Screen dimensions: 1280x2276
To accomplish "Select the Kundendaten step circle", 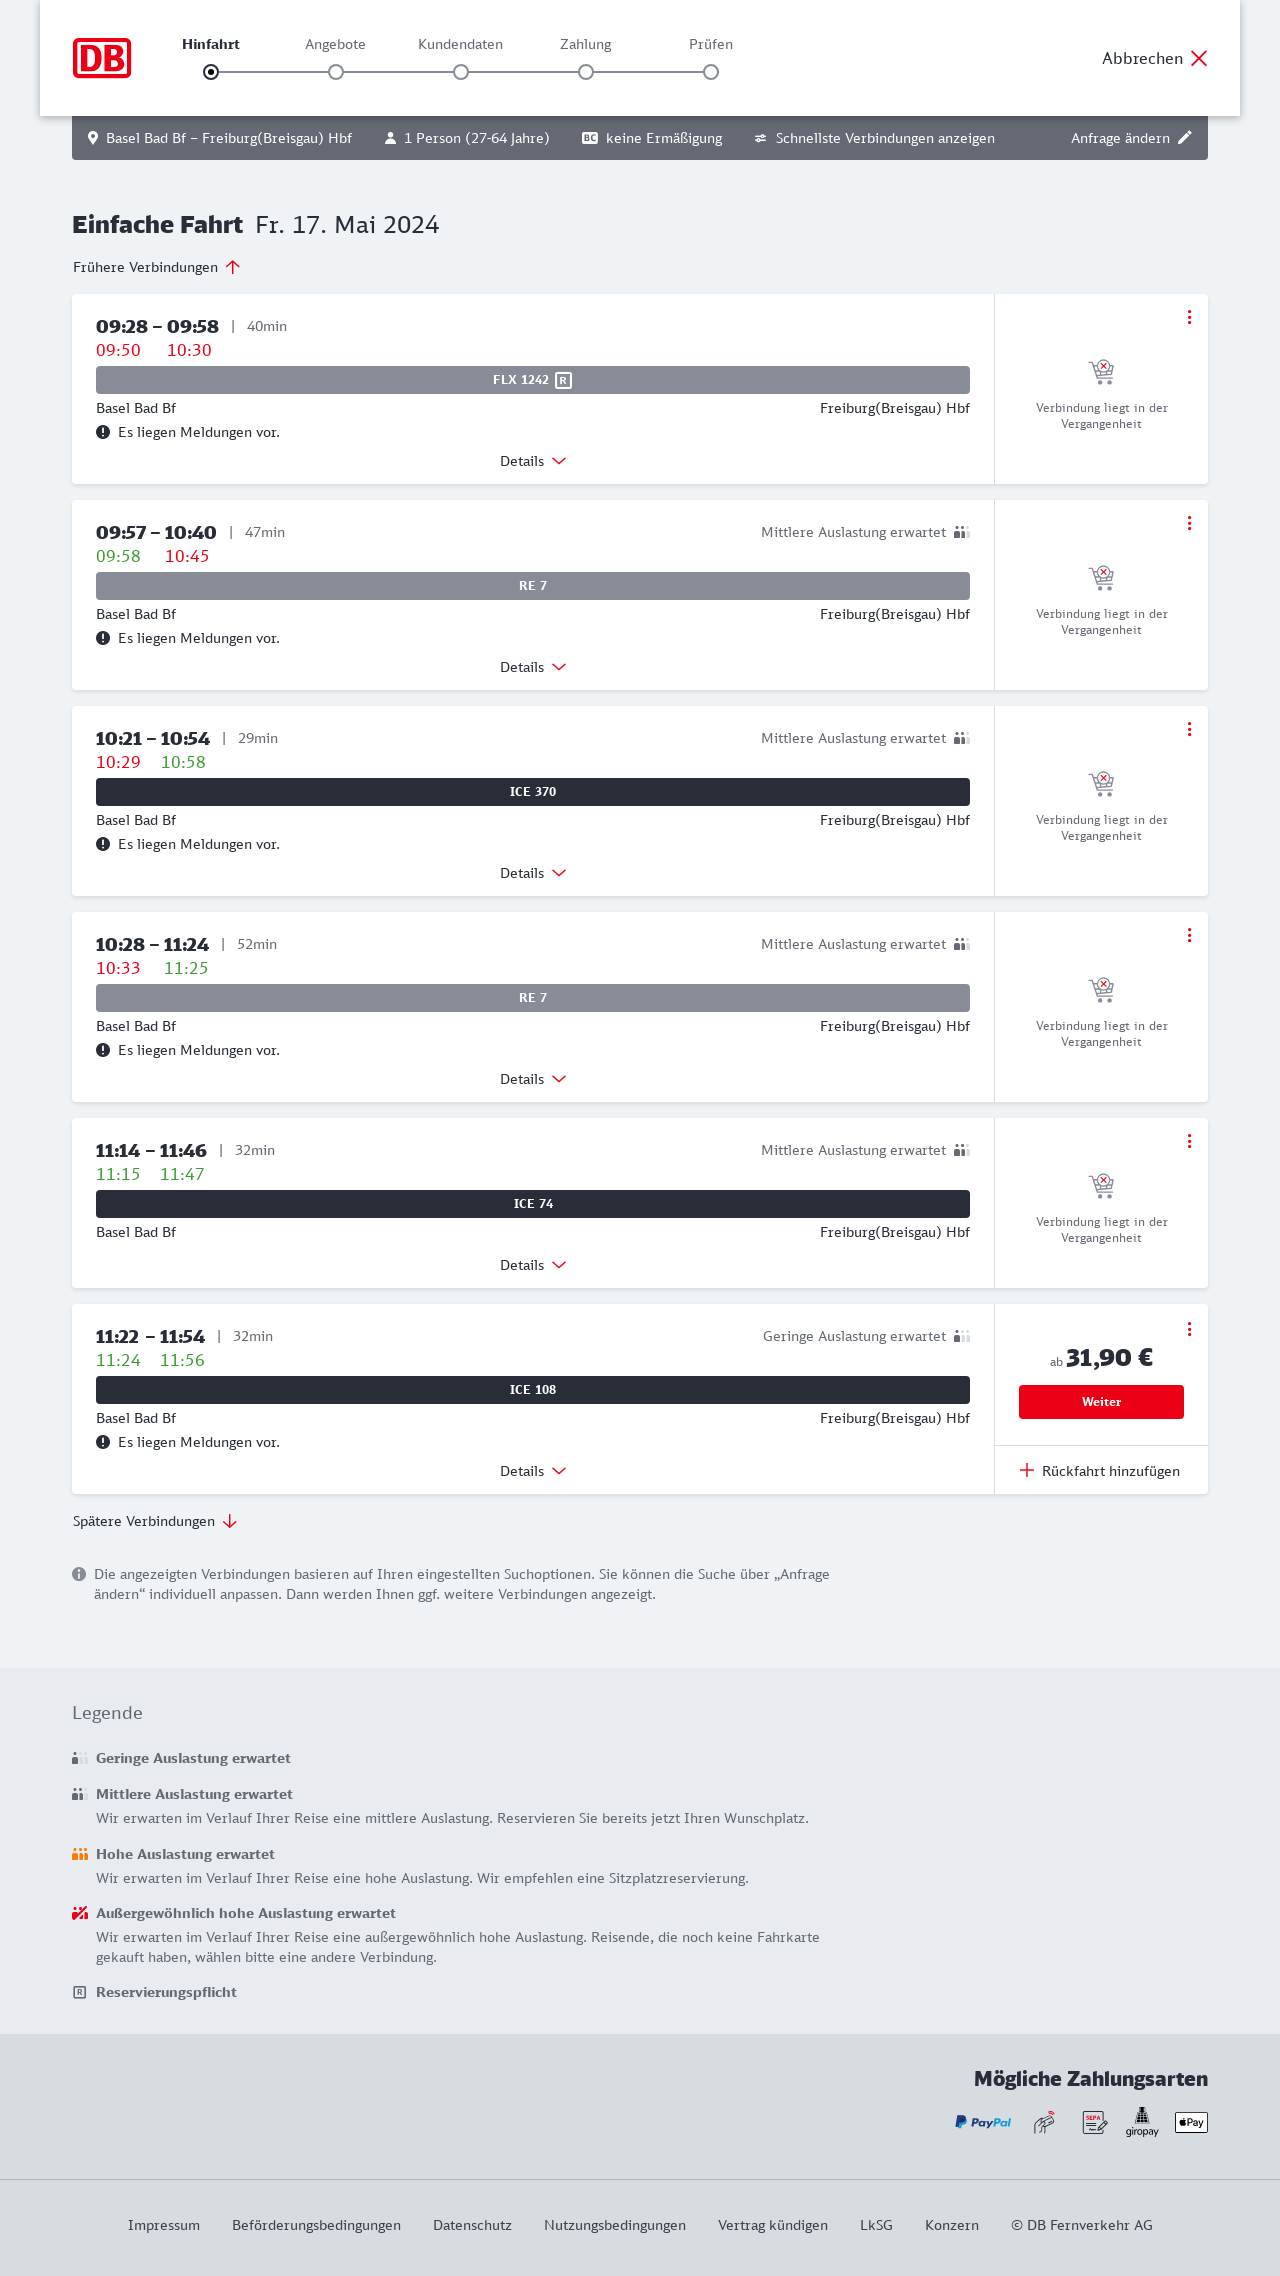I will [461, 72].
